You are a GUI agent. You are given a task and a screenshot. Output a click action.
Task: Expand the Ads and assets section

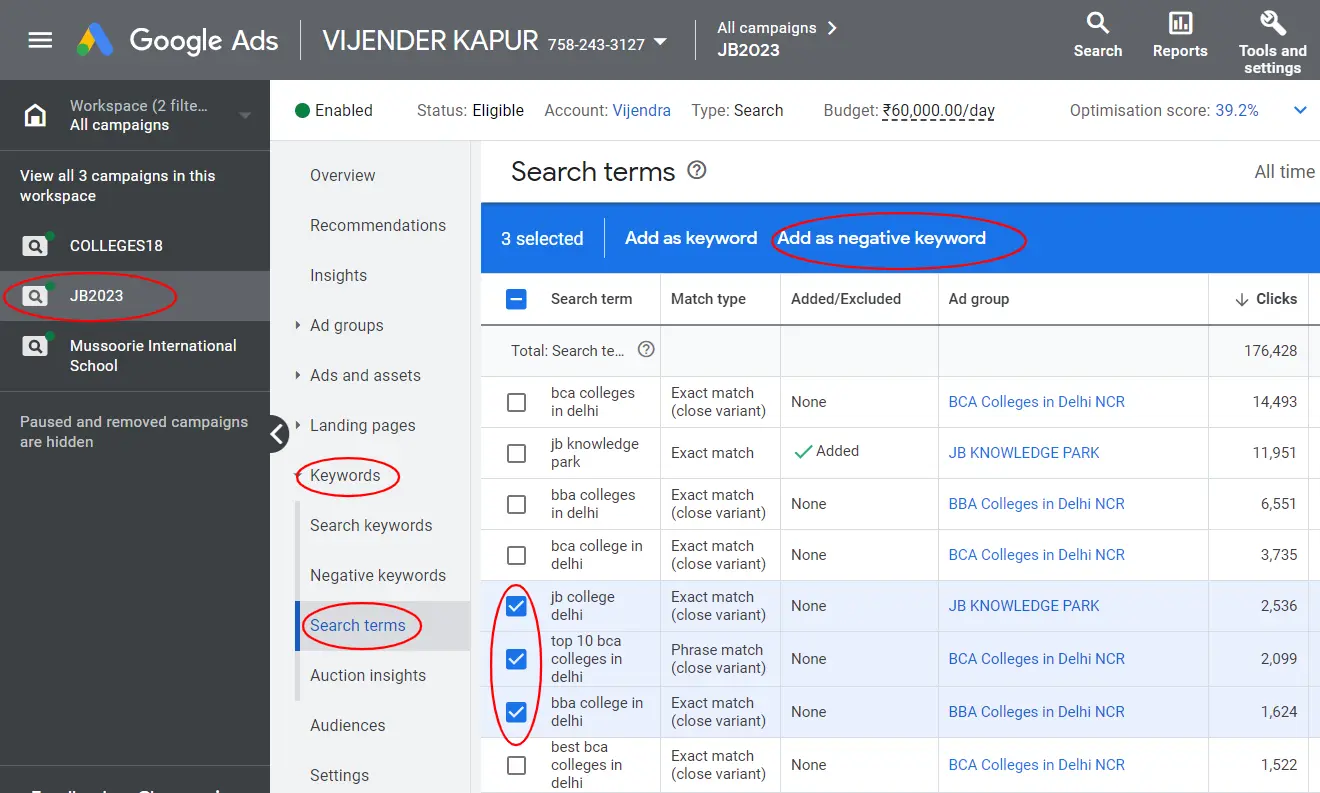(298, 375)
